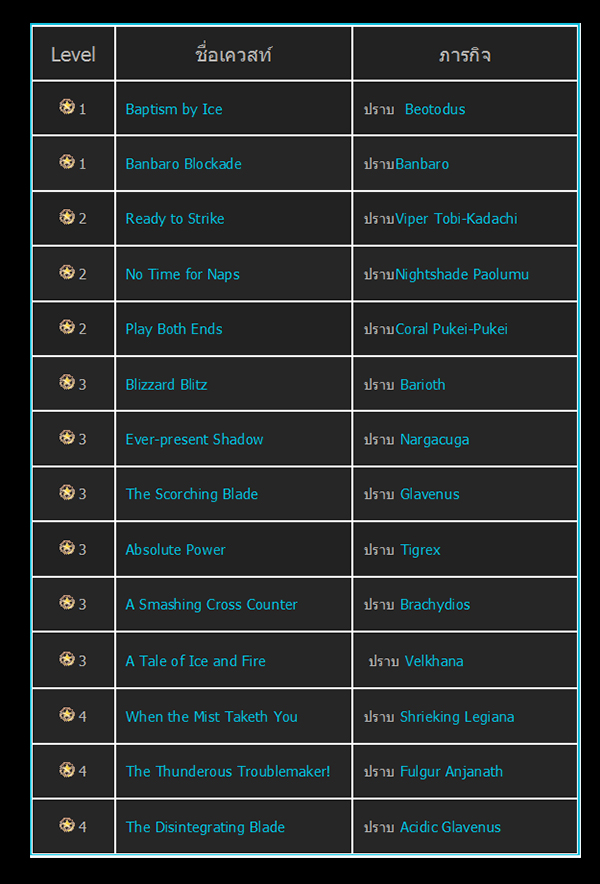This screenshot has height=884, width=600.
Task: Open the Play Both Ends quest link
Action: pyautogui.click(x=174, y=329)
